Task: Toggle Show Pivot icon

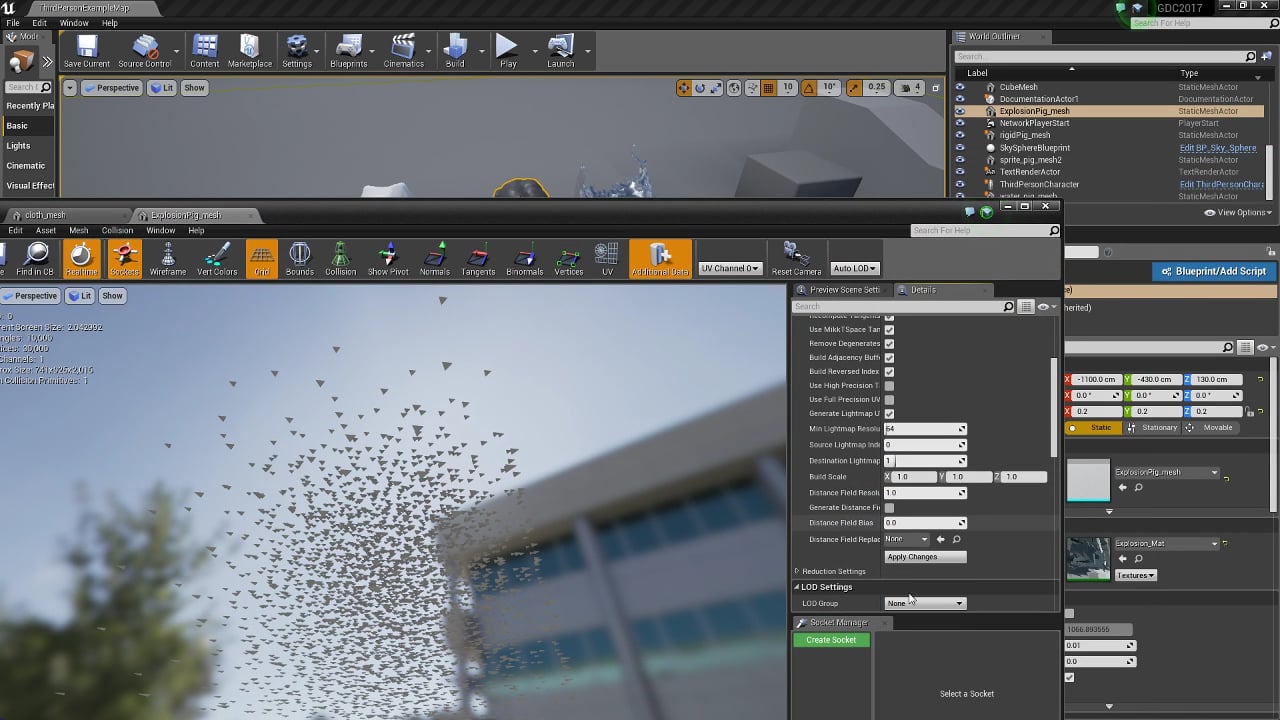Action: 389,259
